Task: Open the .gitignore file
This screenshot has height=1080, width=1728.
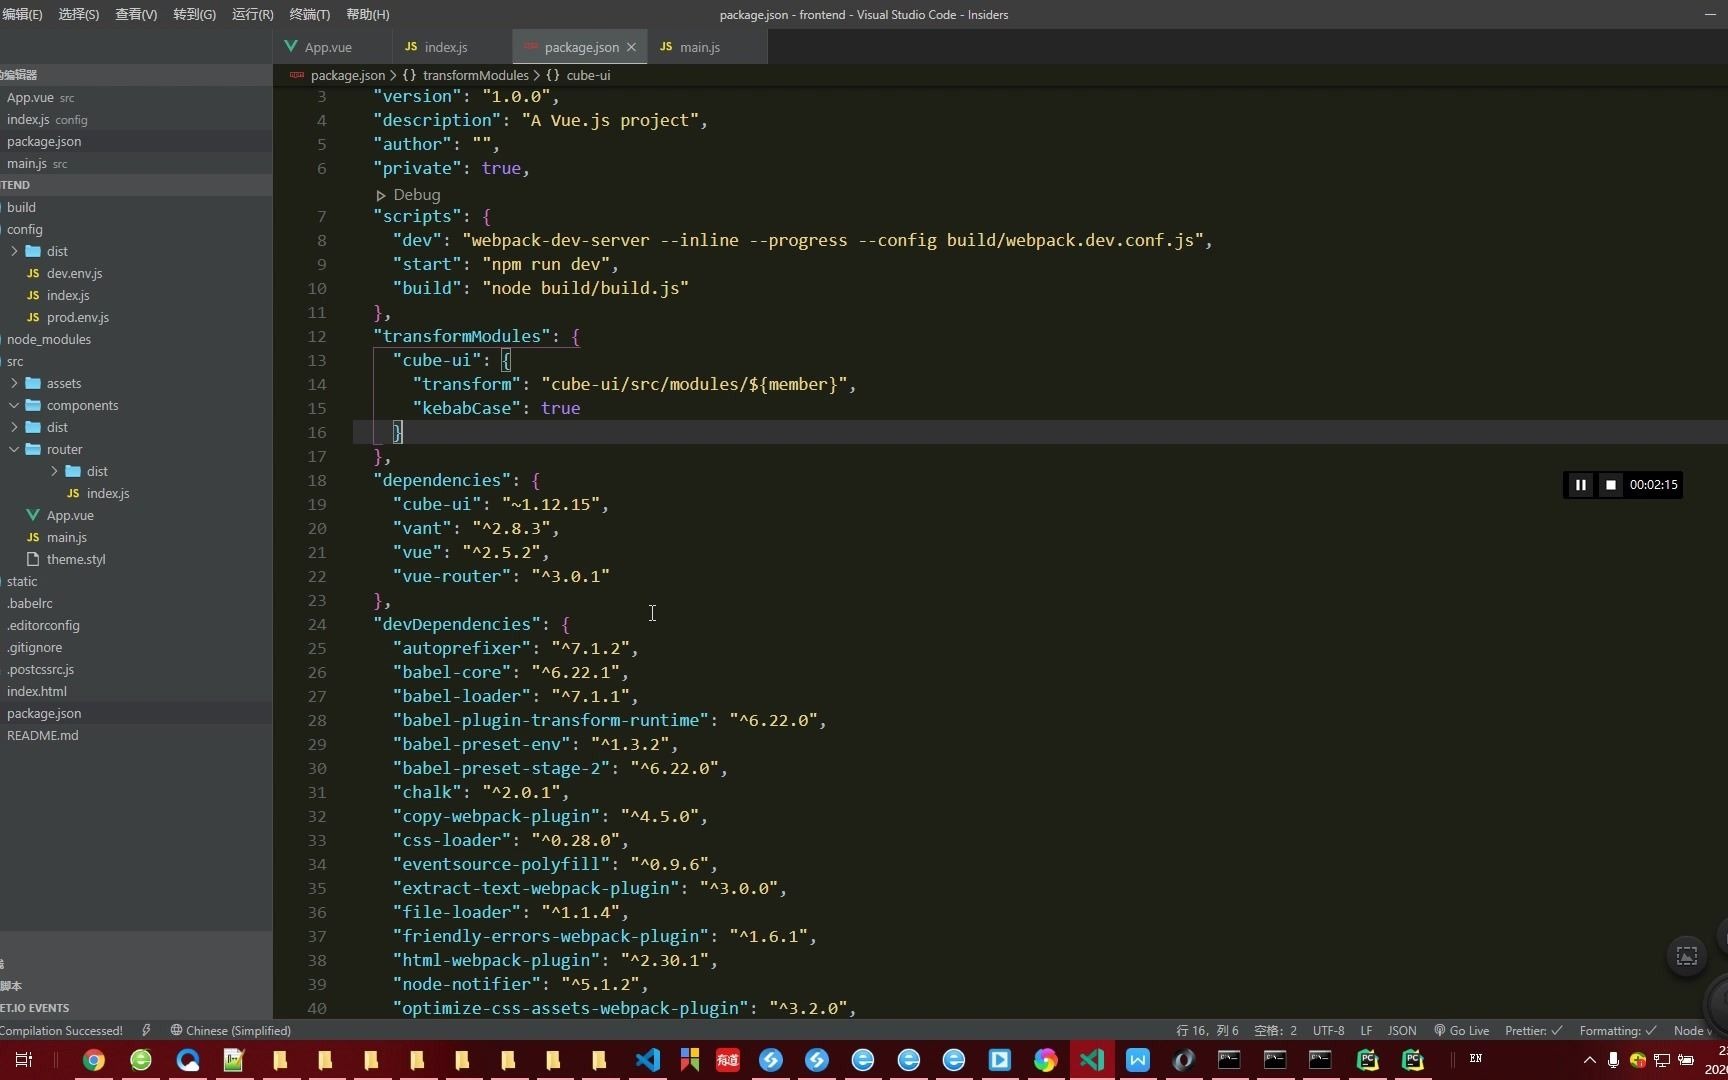Action: click(x=34, y=647)
